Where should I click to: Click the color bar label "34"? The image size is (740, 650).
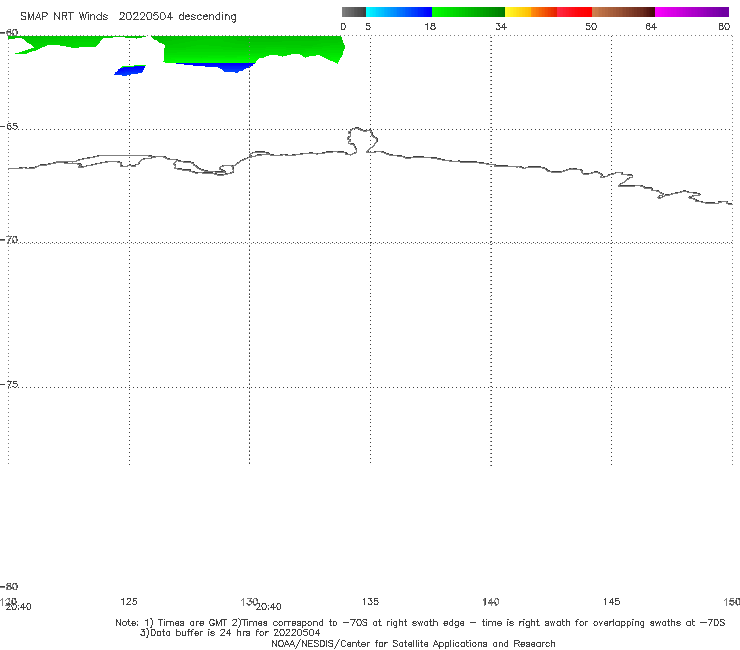coord(501,27)
